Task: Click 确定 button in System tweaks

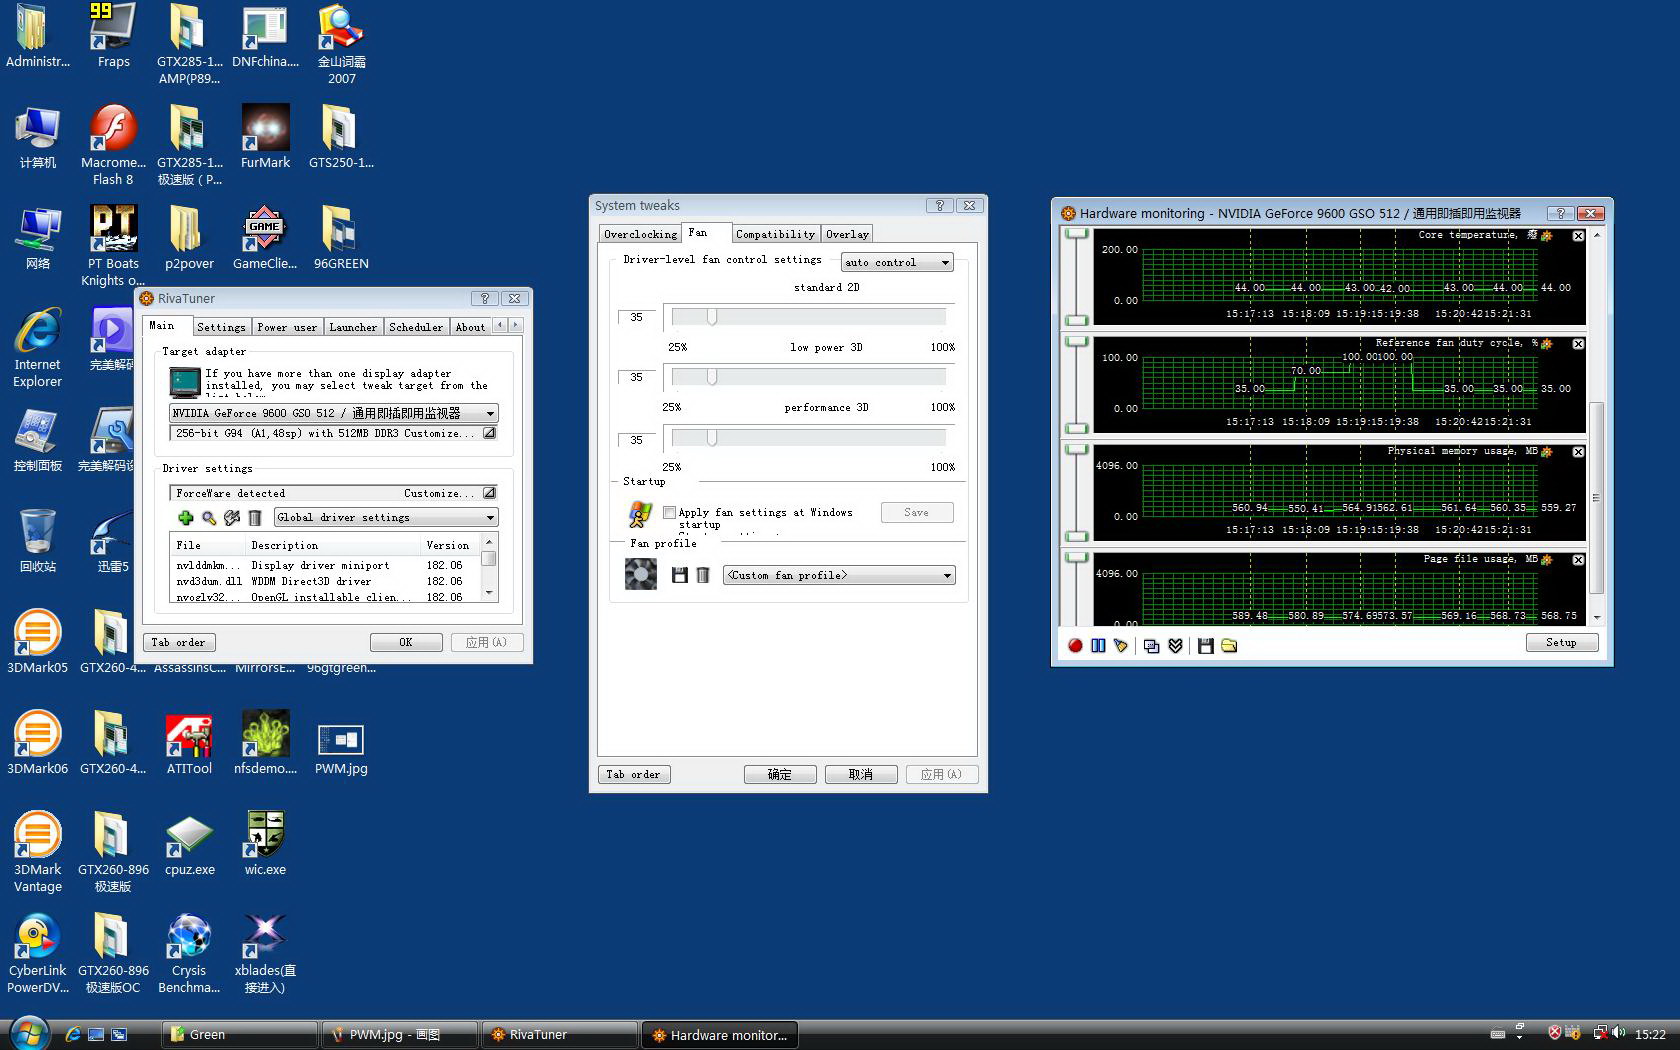Action: 780,775
